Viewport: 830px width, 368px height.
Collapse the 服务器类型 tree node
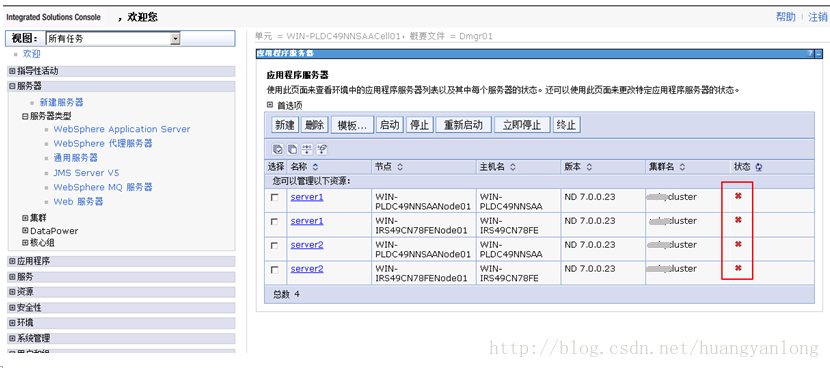[x=25, y=116]
